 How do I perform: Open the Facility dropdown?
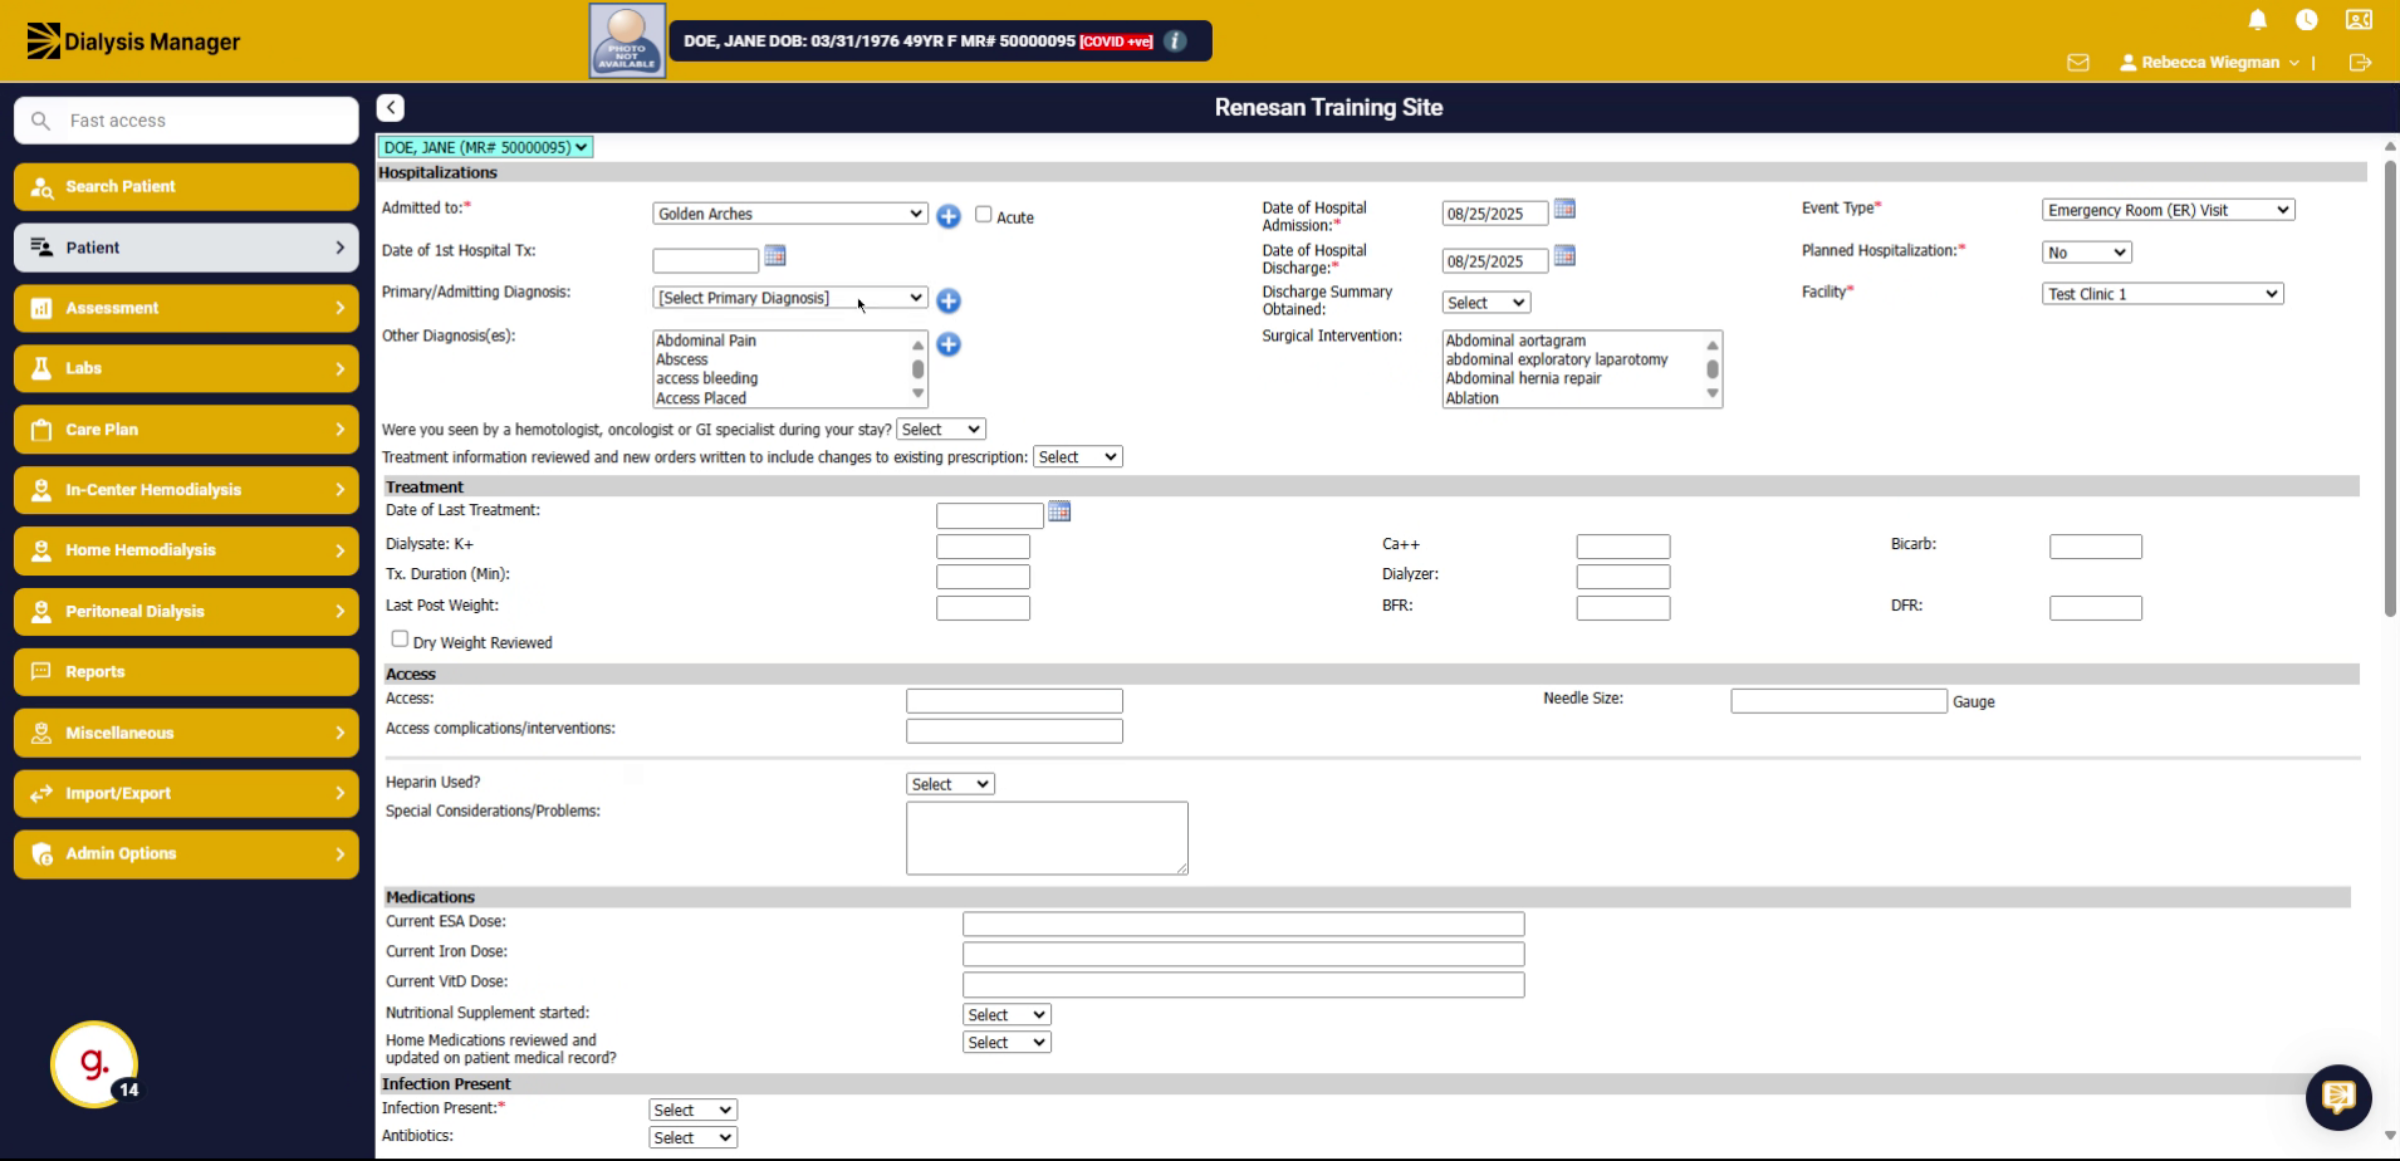coord(2162,294)
